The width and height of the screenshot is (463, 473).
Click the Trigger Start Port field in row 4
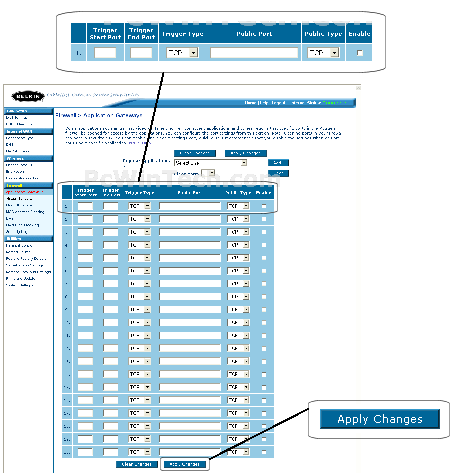[85, 245]
